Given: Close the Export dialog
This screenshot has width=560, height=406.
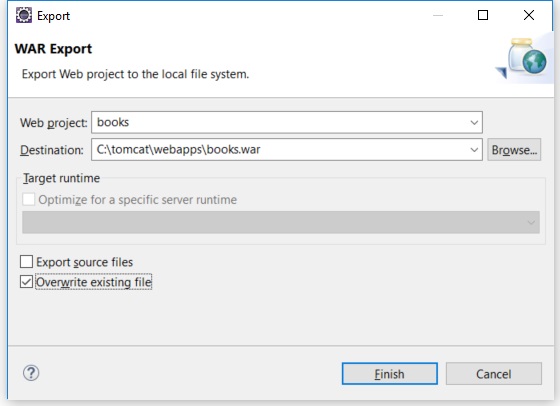Looking at the screenshot, I should coord(529,15).
